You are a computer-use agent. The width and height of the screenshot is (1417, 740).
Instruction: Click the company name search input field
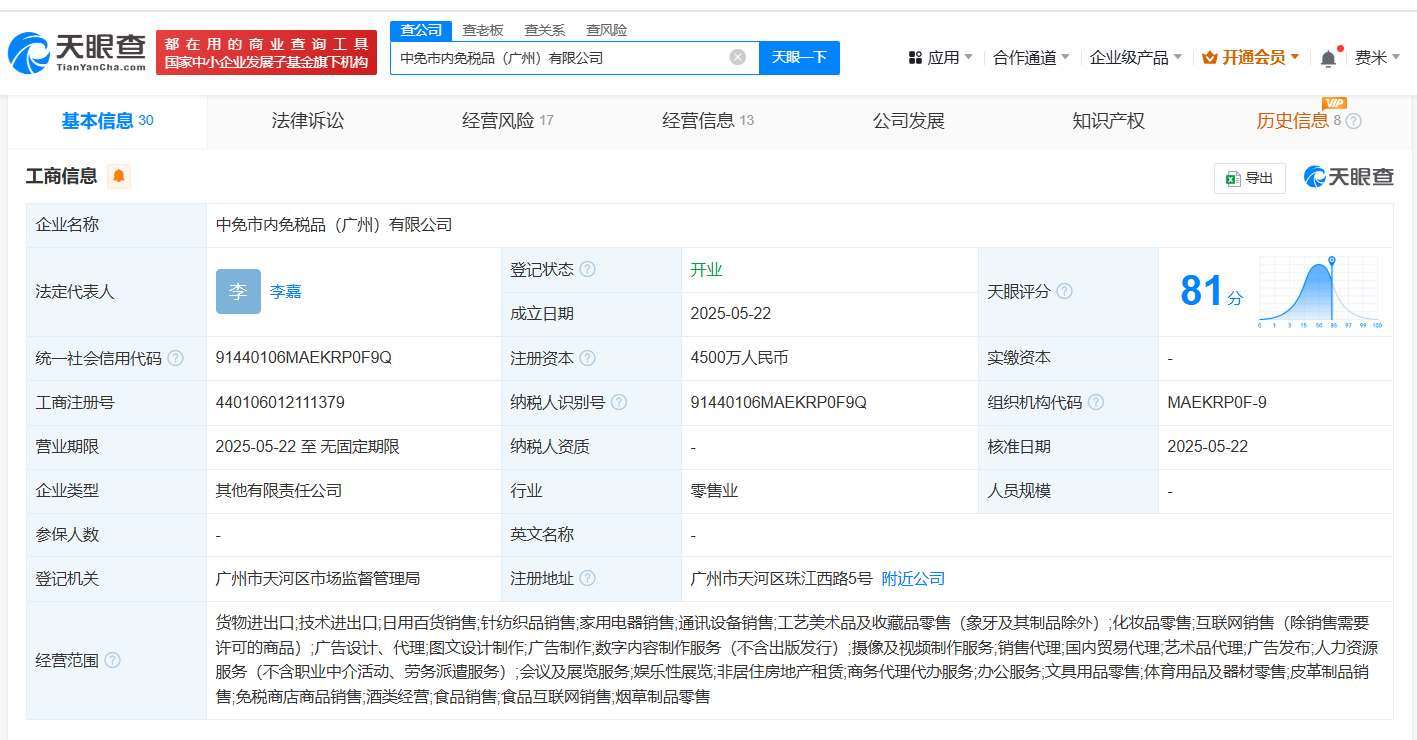(560, 57)
